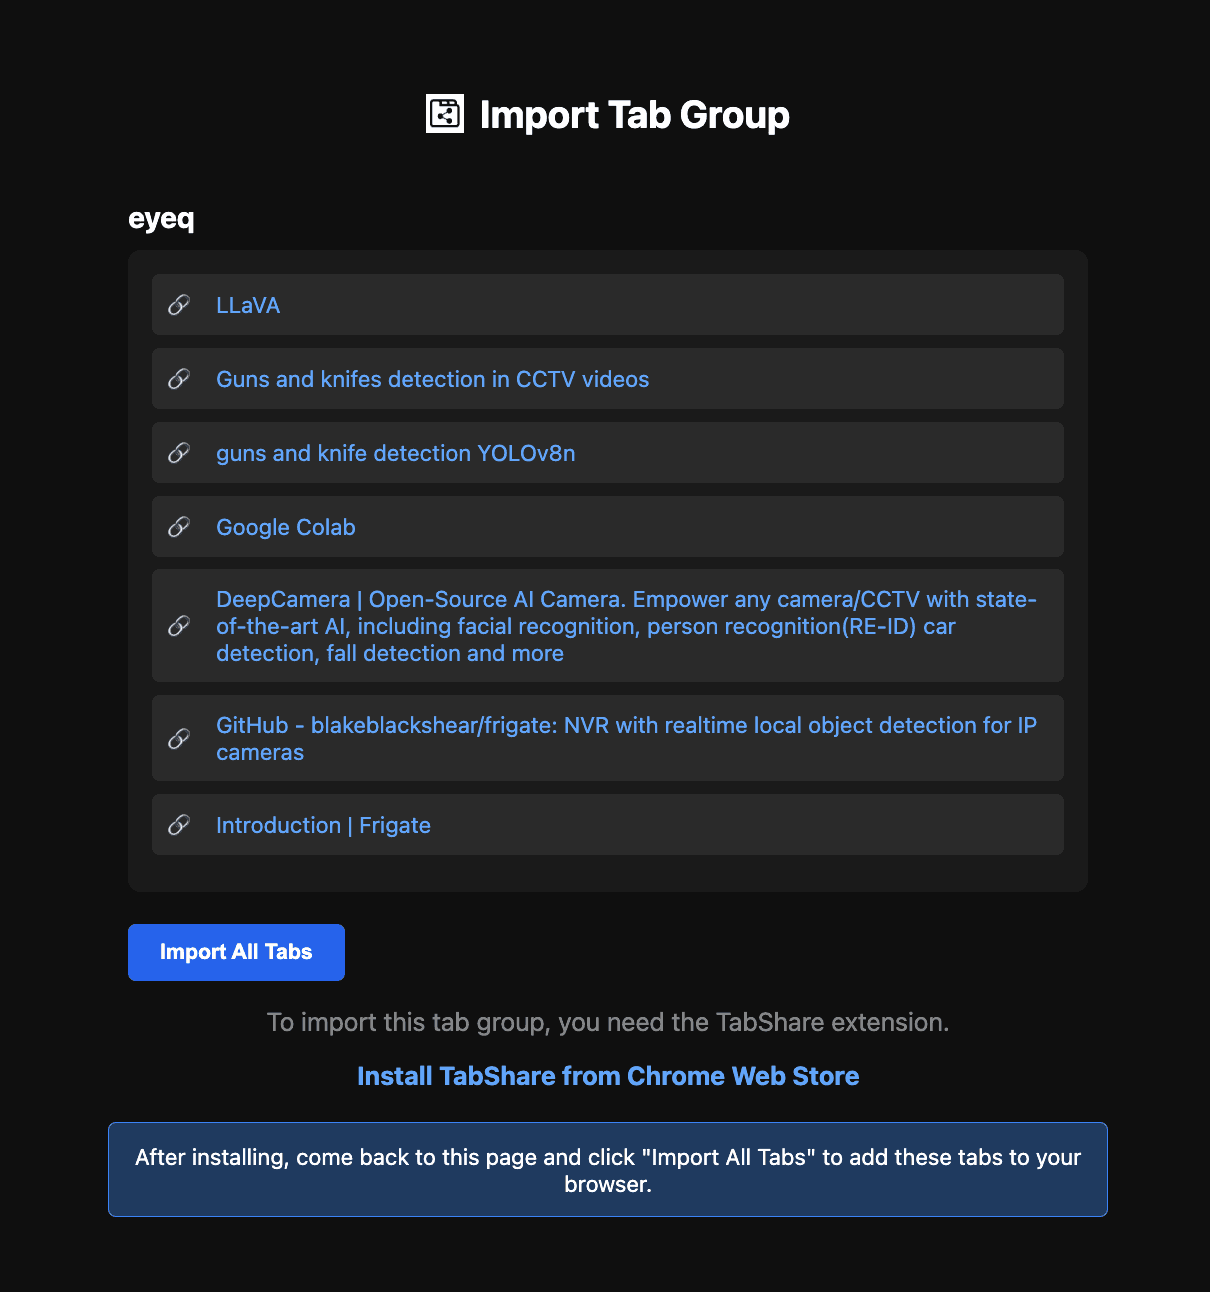Open Install TabShare from Chrome Web Store

click(607, 1076)
